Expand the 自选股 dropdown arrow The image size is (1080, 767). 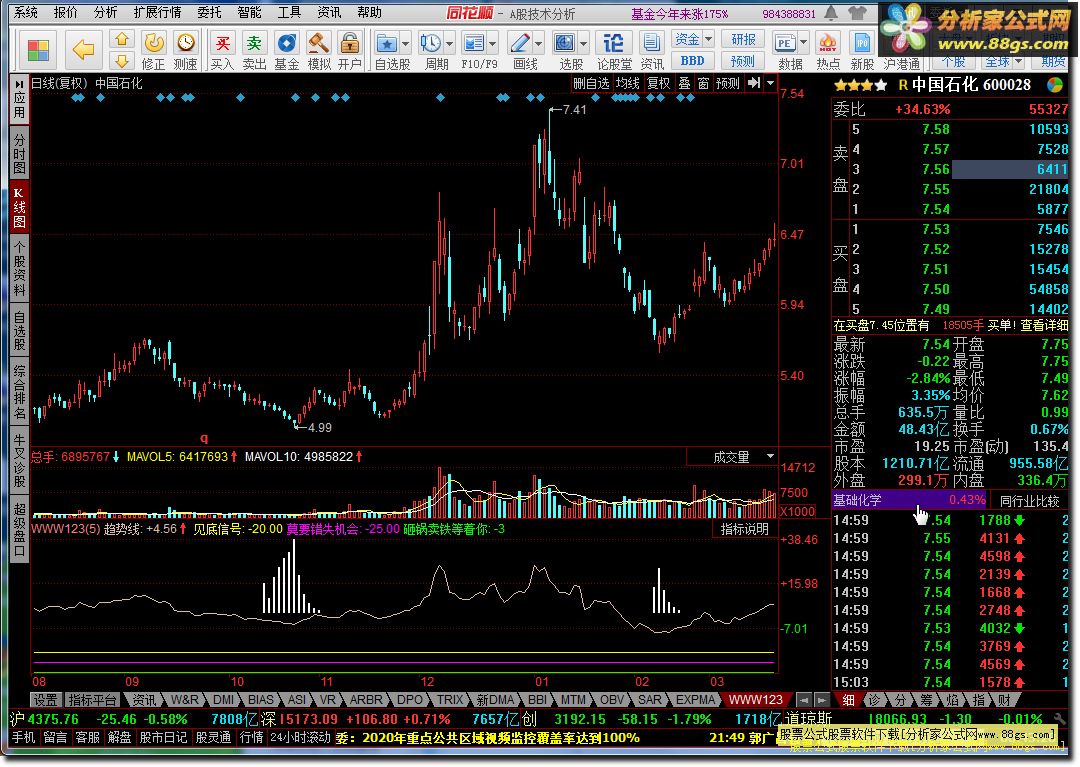404,44
